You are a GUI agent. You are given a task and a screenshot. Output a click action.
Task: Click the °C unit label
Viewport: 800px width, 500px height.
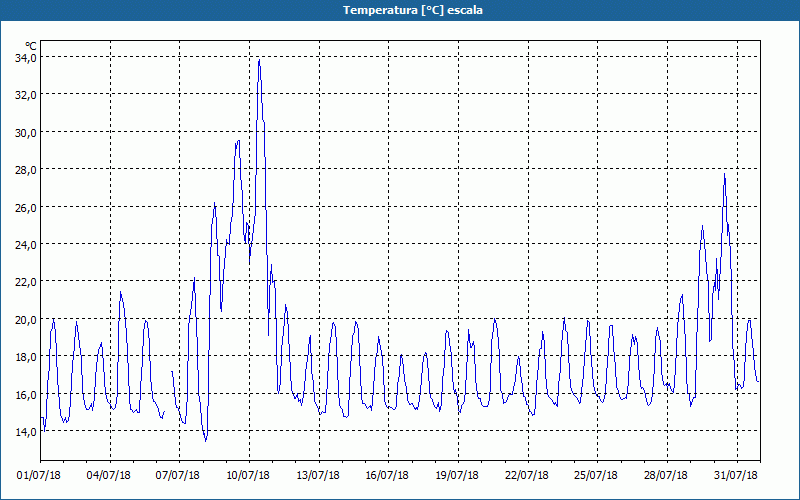(31, 46)
